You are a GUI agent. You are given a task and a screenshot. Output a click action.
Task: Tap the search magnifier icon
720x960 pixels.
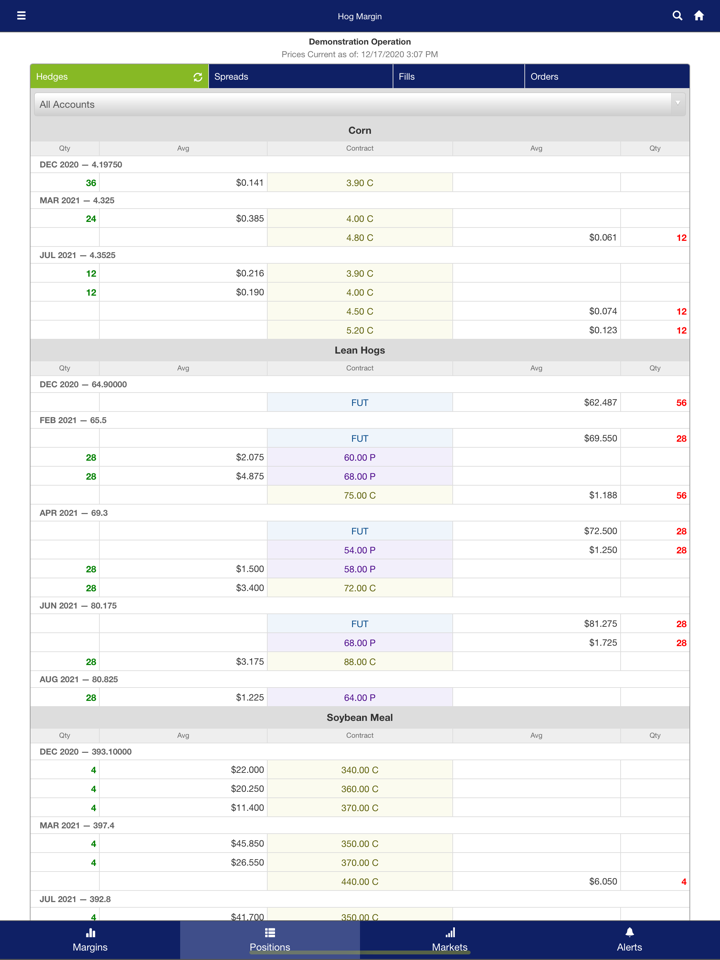click(x=677, y=16)
